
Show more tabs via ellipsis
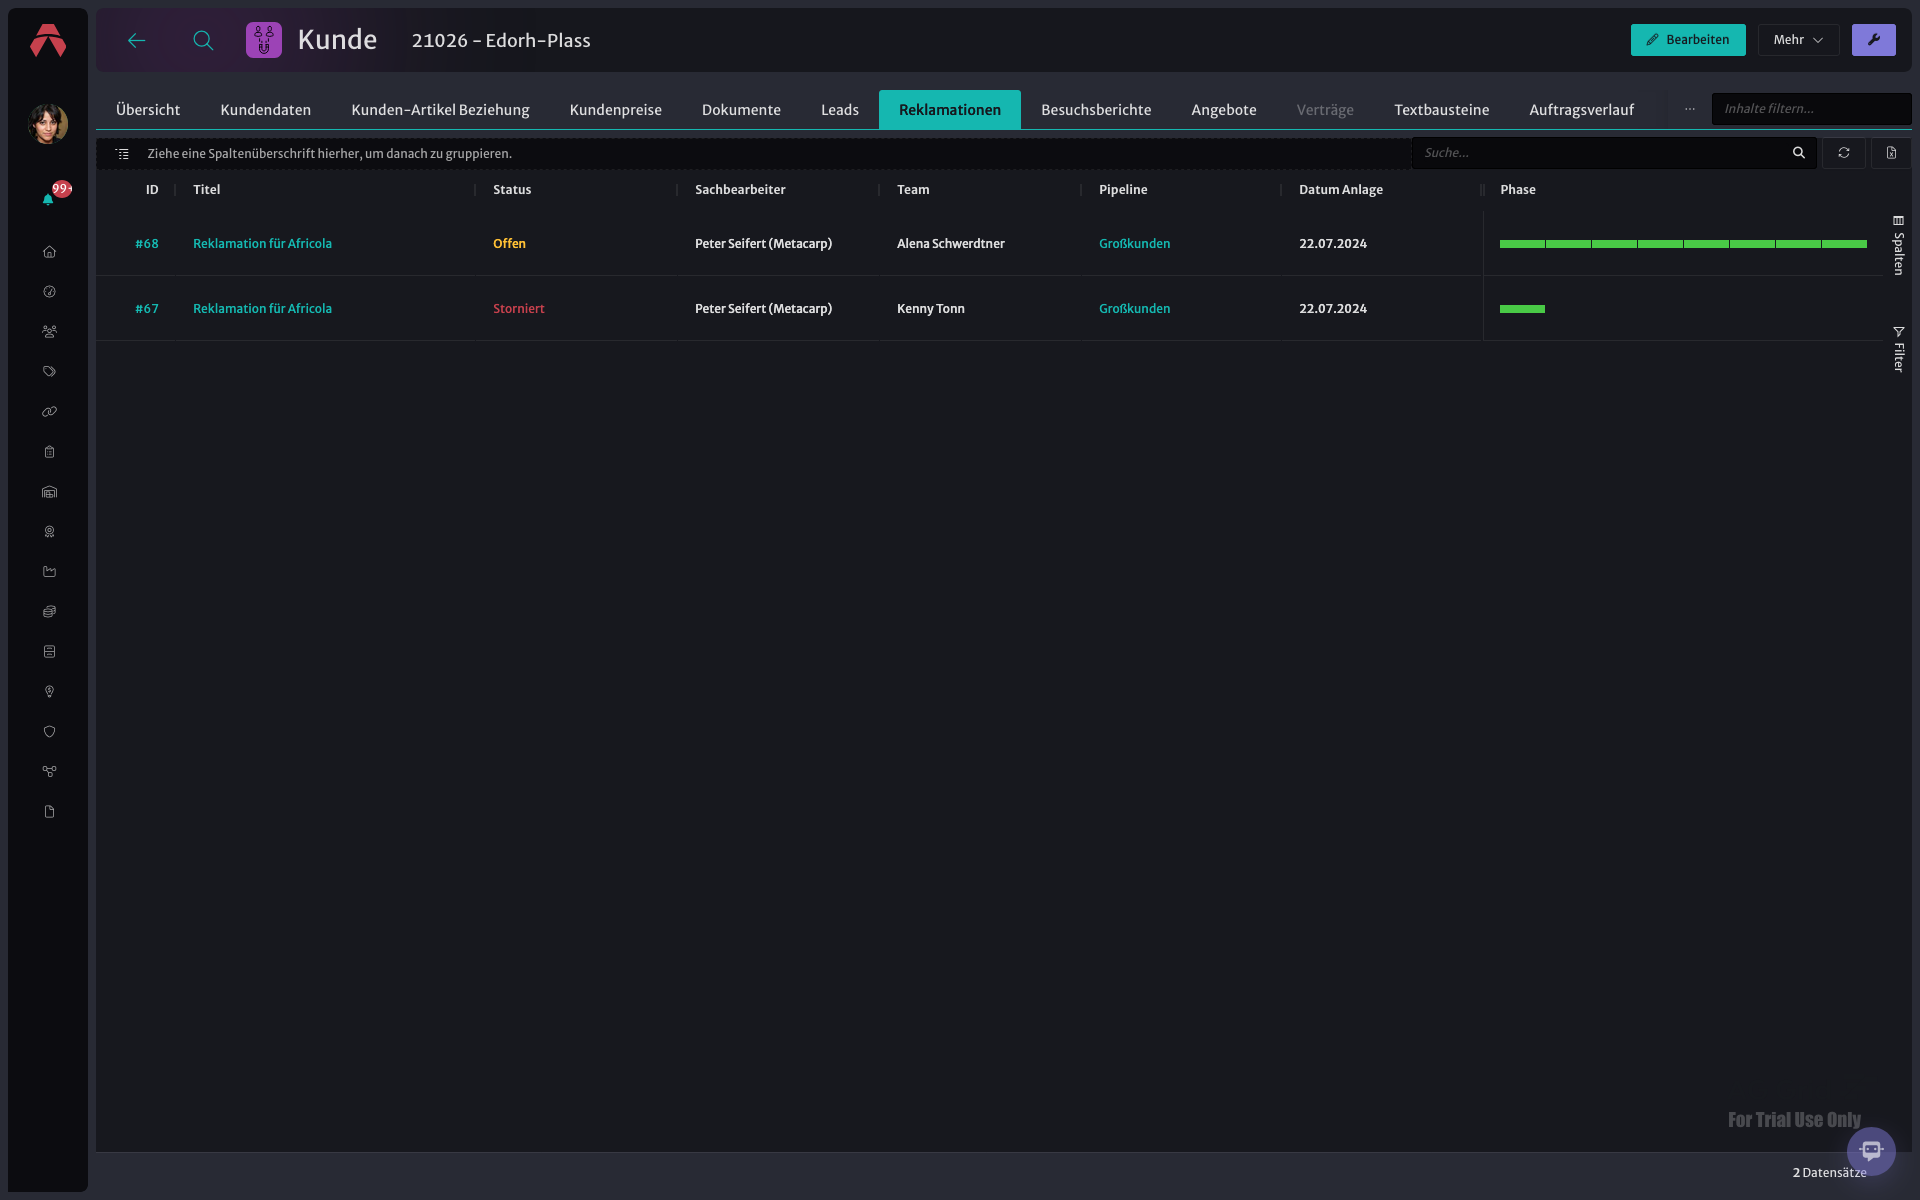pyautogui.click(x=1689, y=109)
